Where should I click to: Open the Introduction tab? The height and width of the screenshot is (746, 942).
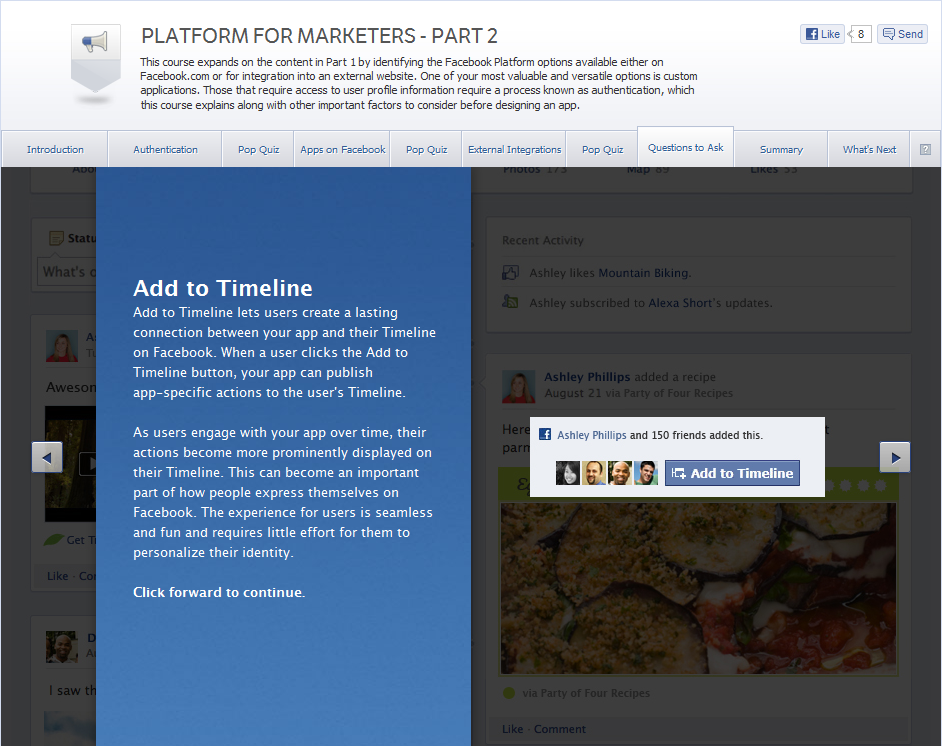tap(55, 149)
